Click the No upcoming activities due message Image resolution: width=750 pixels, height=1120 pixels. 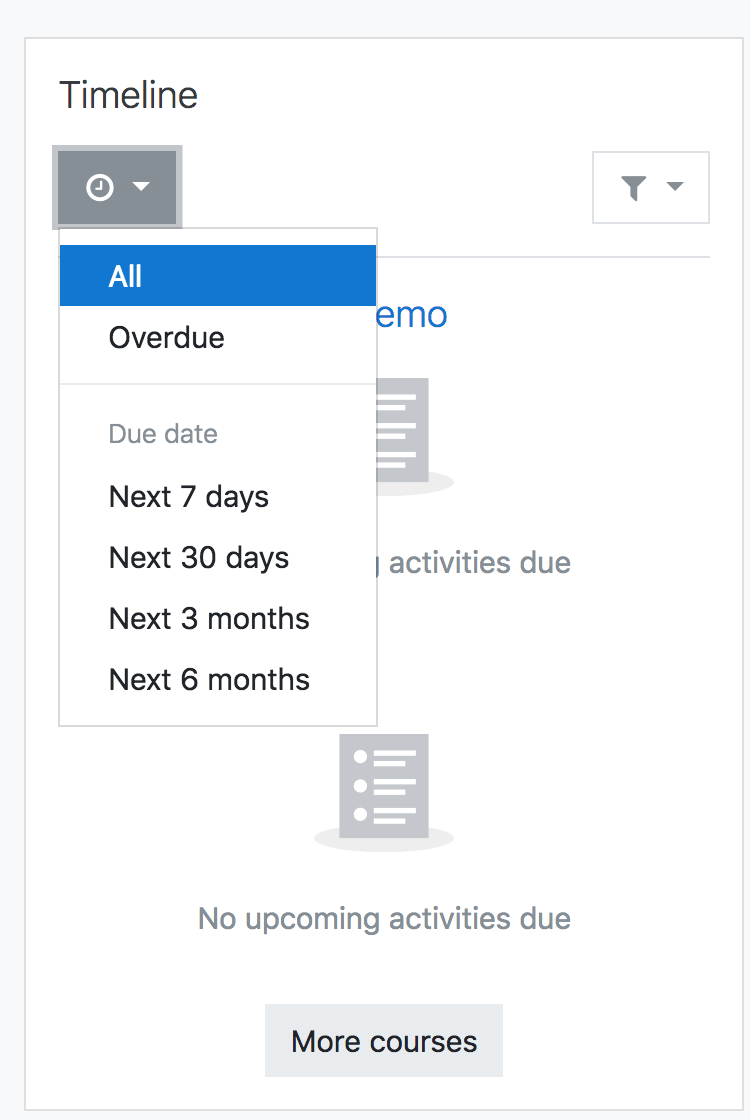[x=384, y=919]
